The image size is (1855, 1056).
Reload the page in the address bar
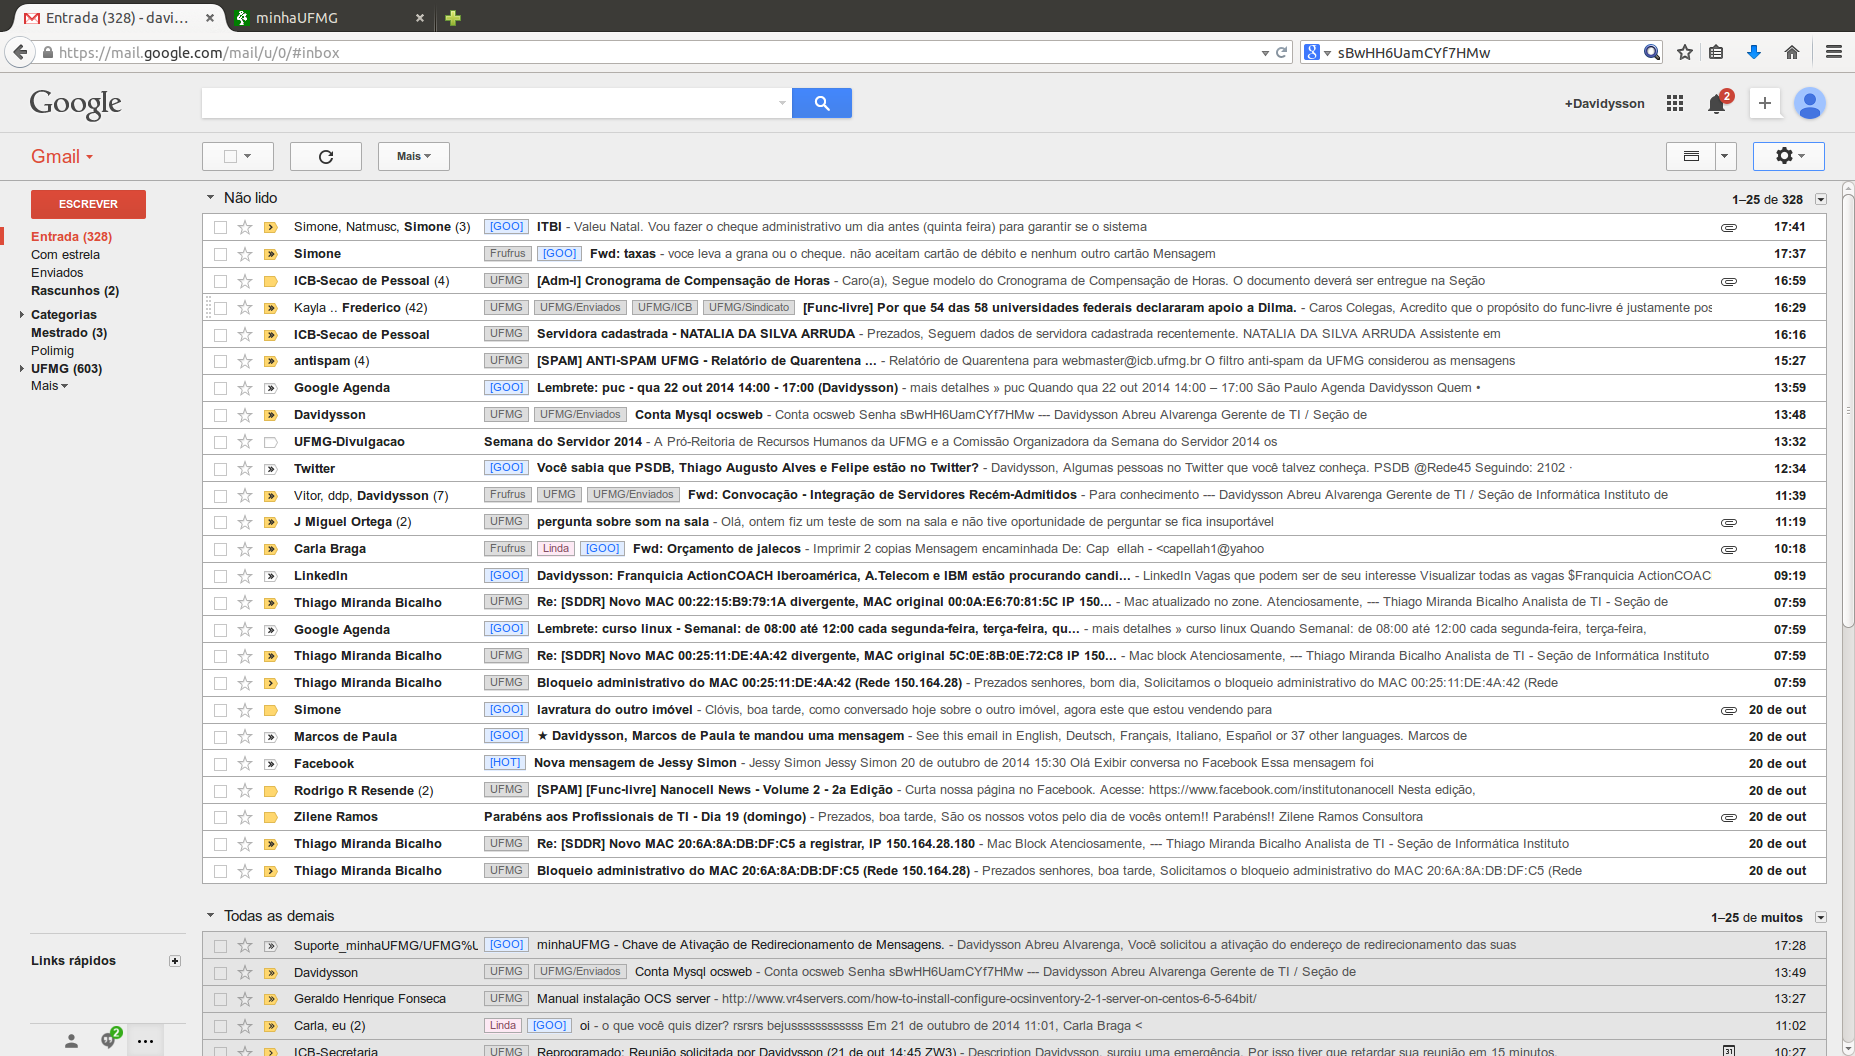pyautogui.click(x=1281, y=52)
